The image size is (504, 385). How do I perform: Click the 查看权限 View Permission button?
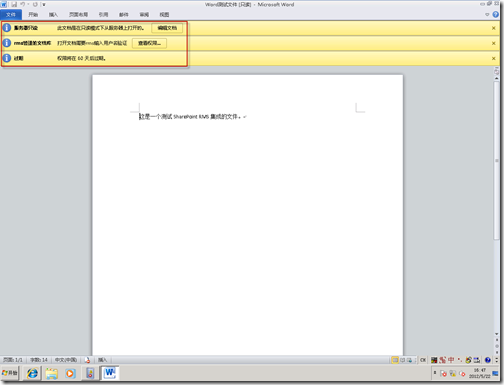[149, 43]
